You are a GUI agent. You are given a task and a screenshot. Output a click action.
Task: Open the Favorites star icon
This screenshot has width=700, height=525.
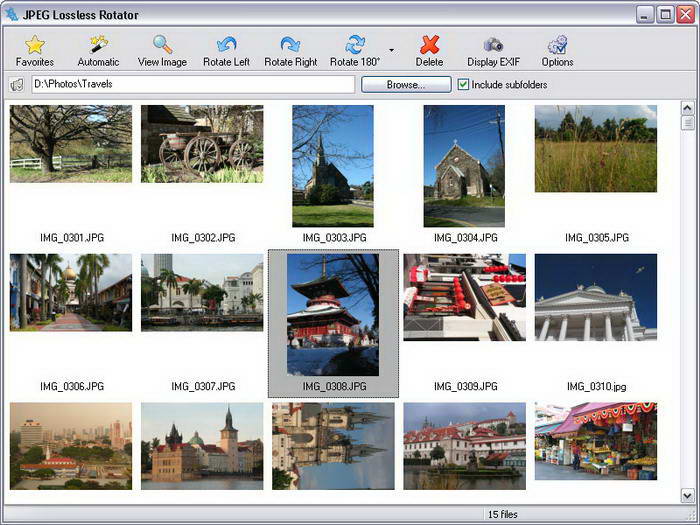tap(35, 45)
